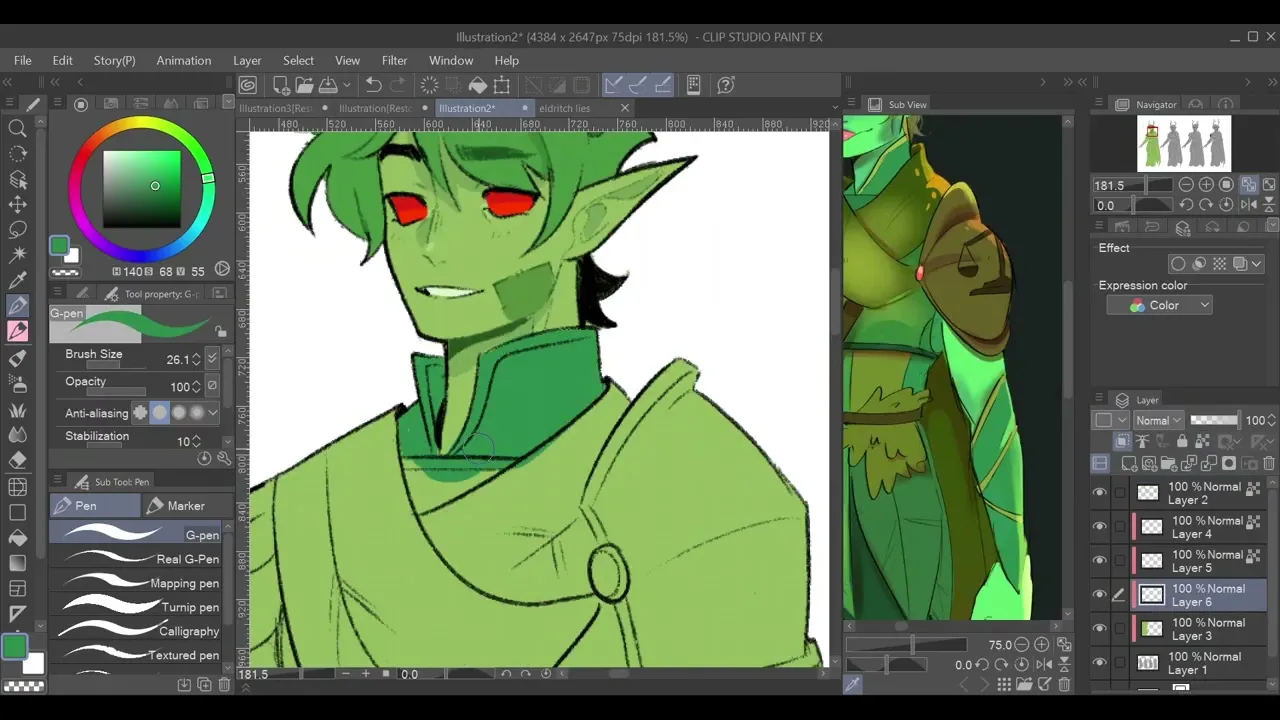This screenshot has width=1280, height=720.
Task: Select the Eyedropper tool
Action: [x=17, y=280]
